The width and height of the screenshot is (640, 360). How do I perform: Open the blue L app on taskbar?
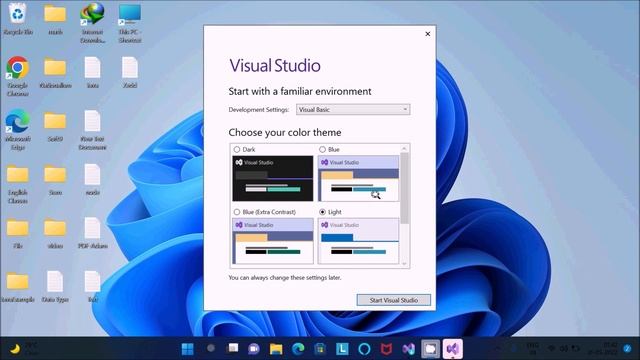pos(342,349)
